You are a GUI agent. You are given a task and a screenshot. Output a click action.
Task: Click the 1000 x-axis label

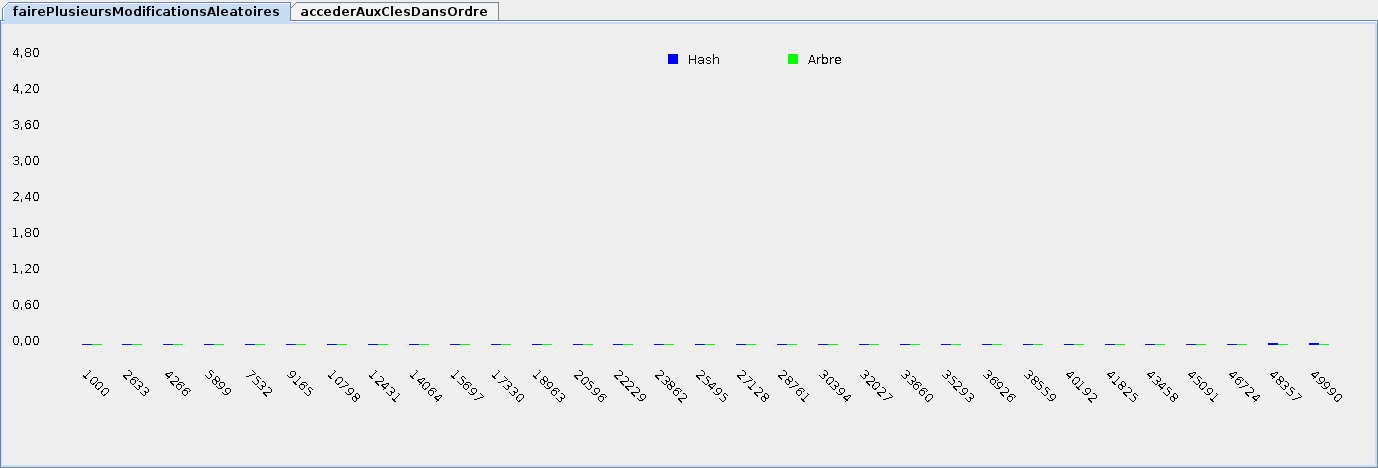[x=95, y=383]
